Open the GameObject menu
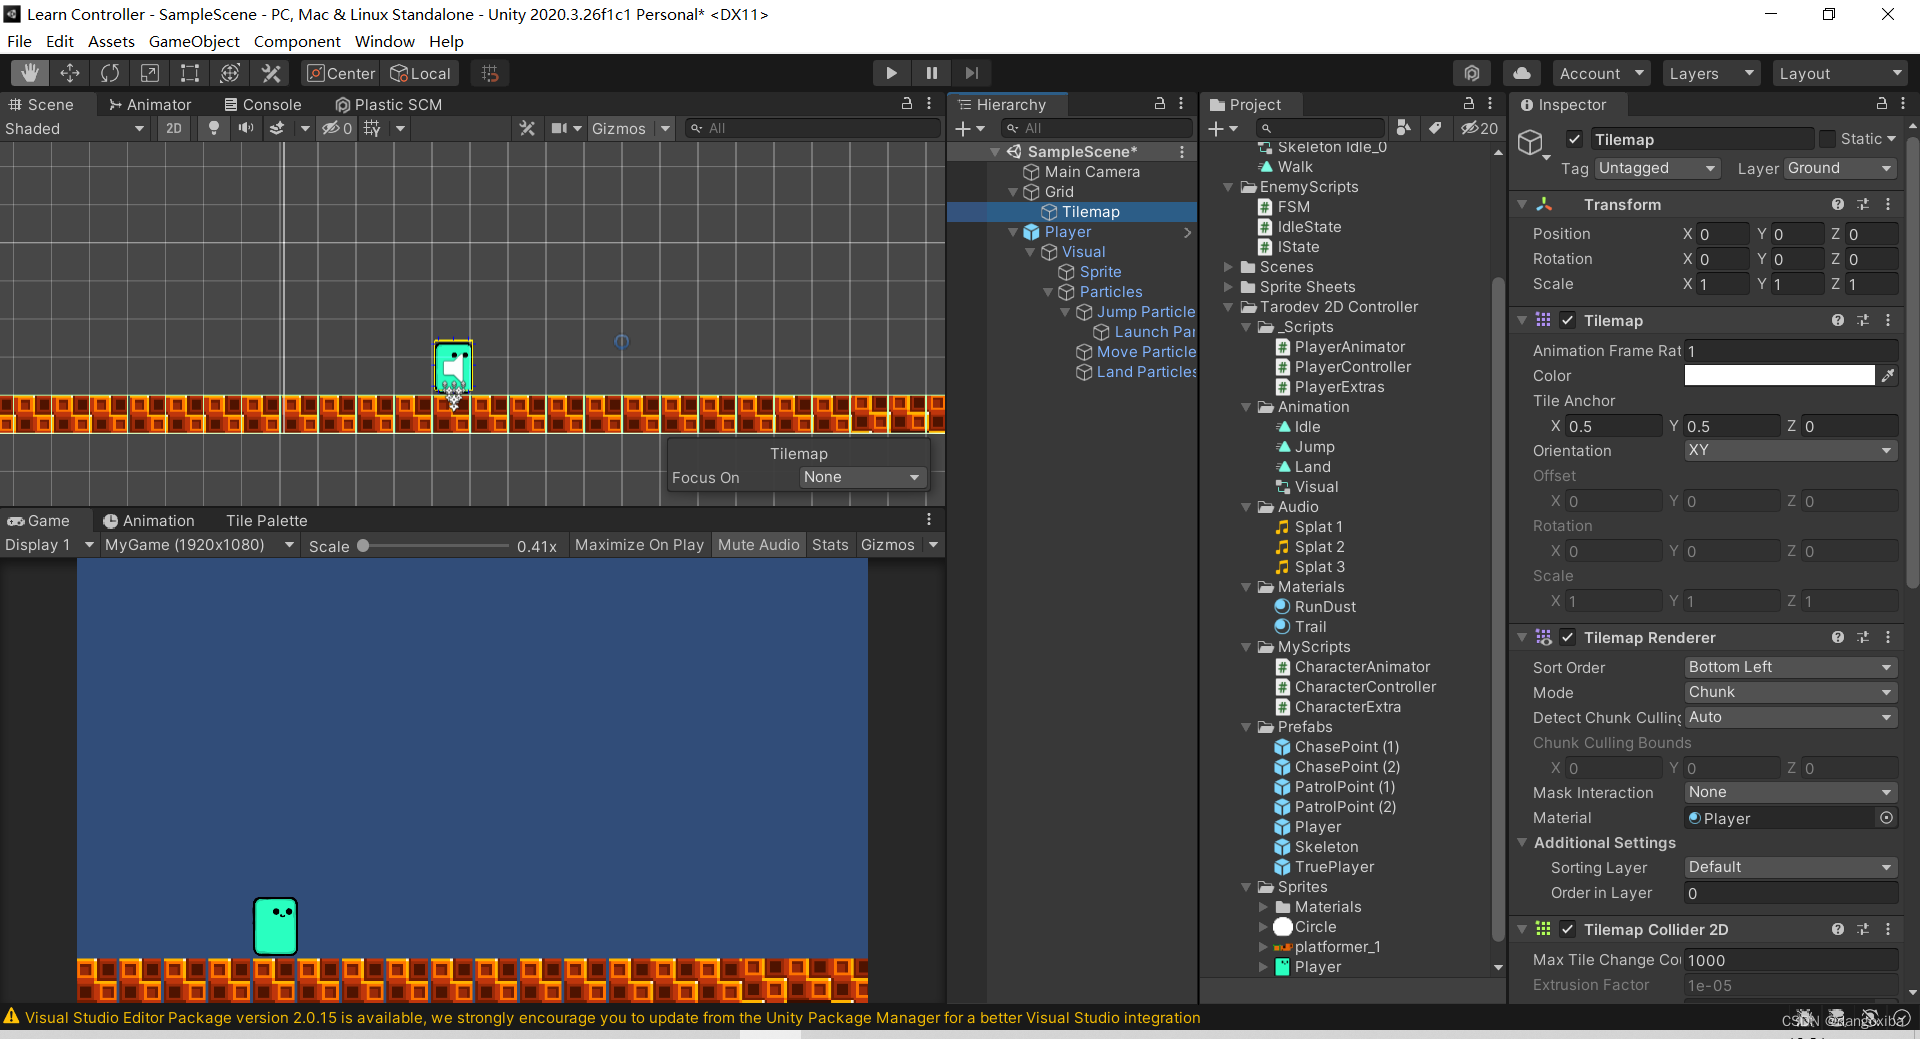Image resolution: width=1920 pixels, height=1039 pixels. click(193, 41)
